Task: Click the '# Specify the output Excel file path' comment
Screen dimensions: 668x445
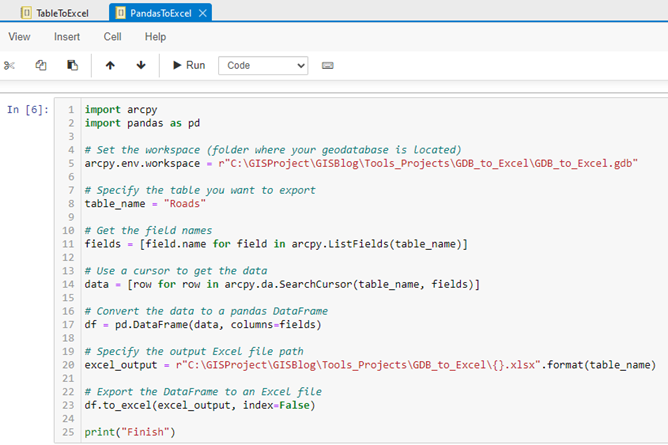Action: pyautogui.click(x=194, y=351)
